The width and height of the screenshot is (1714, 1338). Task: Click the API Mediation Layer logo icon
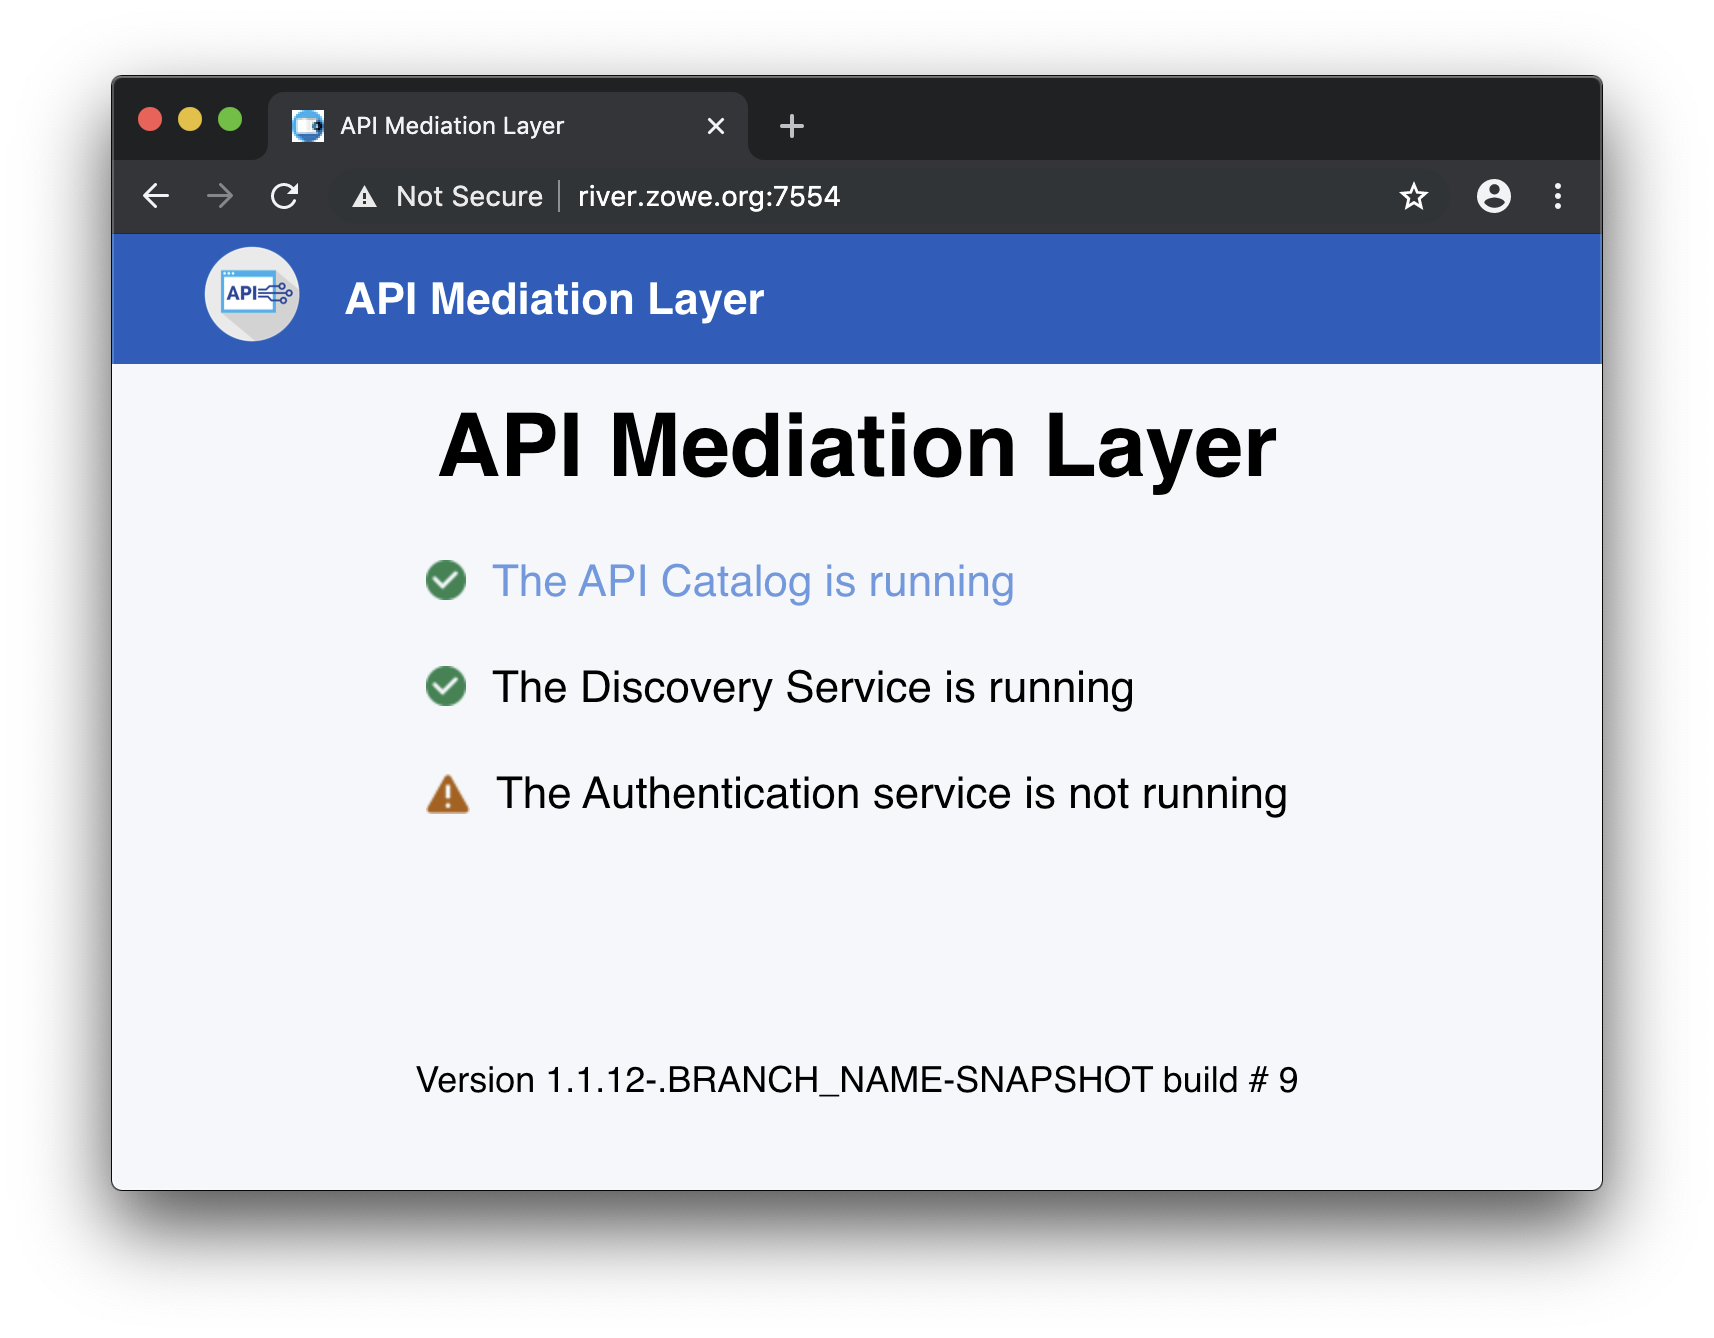point(252,295)
